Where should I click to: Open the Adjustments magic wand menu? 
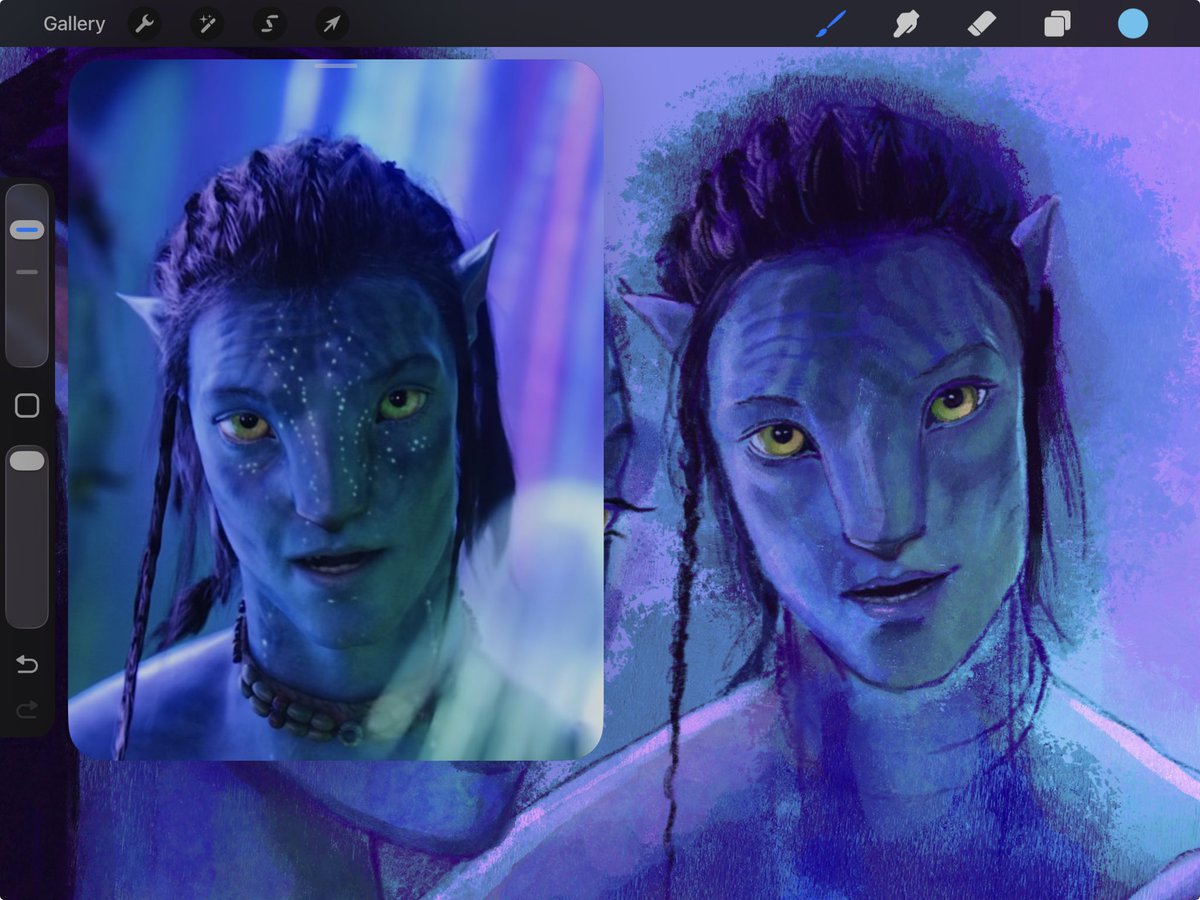pos(207,24)
